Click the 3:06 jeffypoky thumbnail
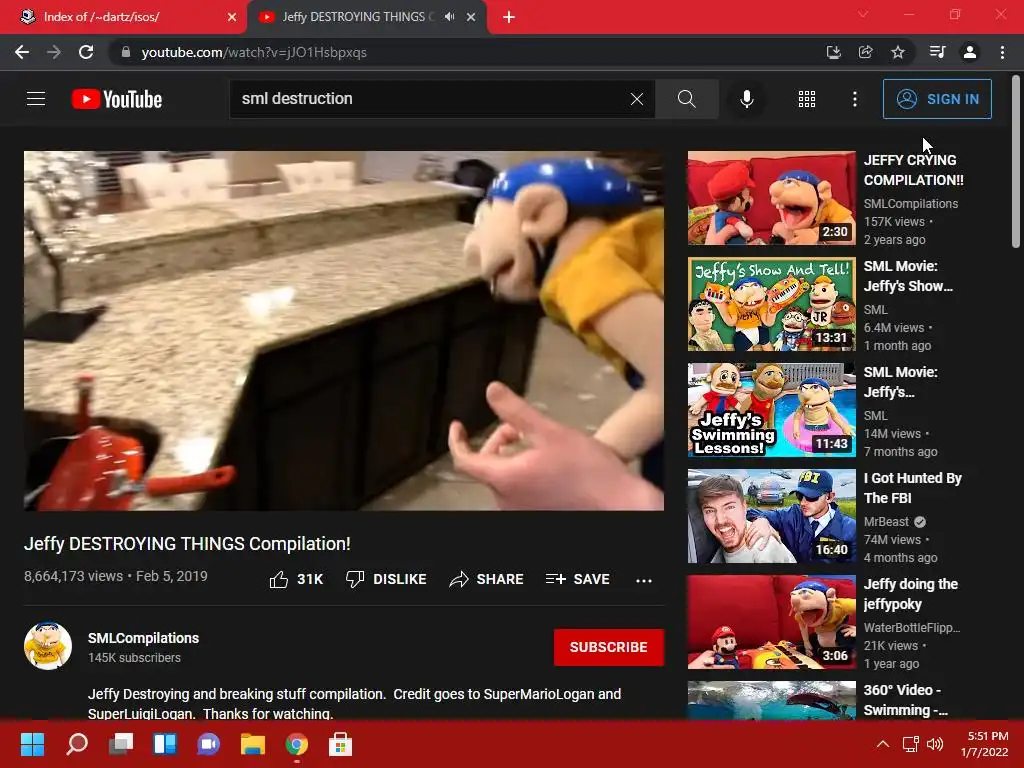1024x768 pixels. [x=771, y=622]
